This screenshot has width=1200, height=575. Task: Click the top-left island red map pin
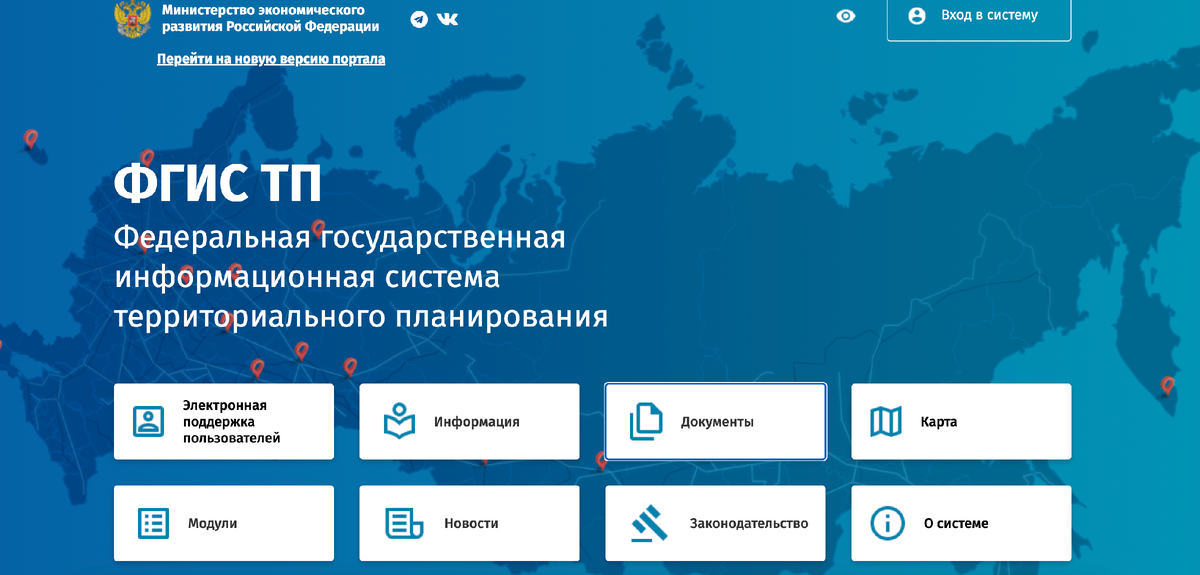(x=31, y=139)
